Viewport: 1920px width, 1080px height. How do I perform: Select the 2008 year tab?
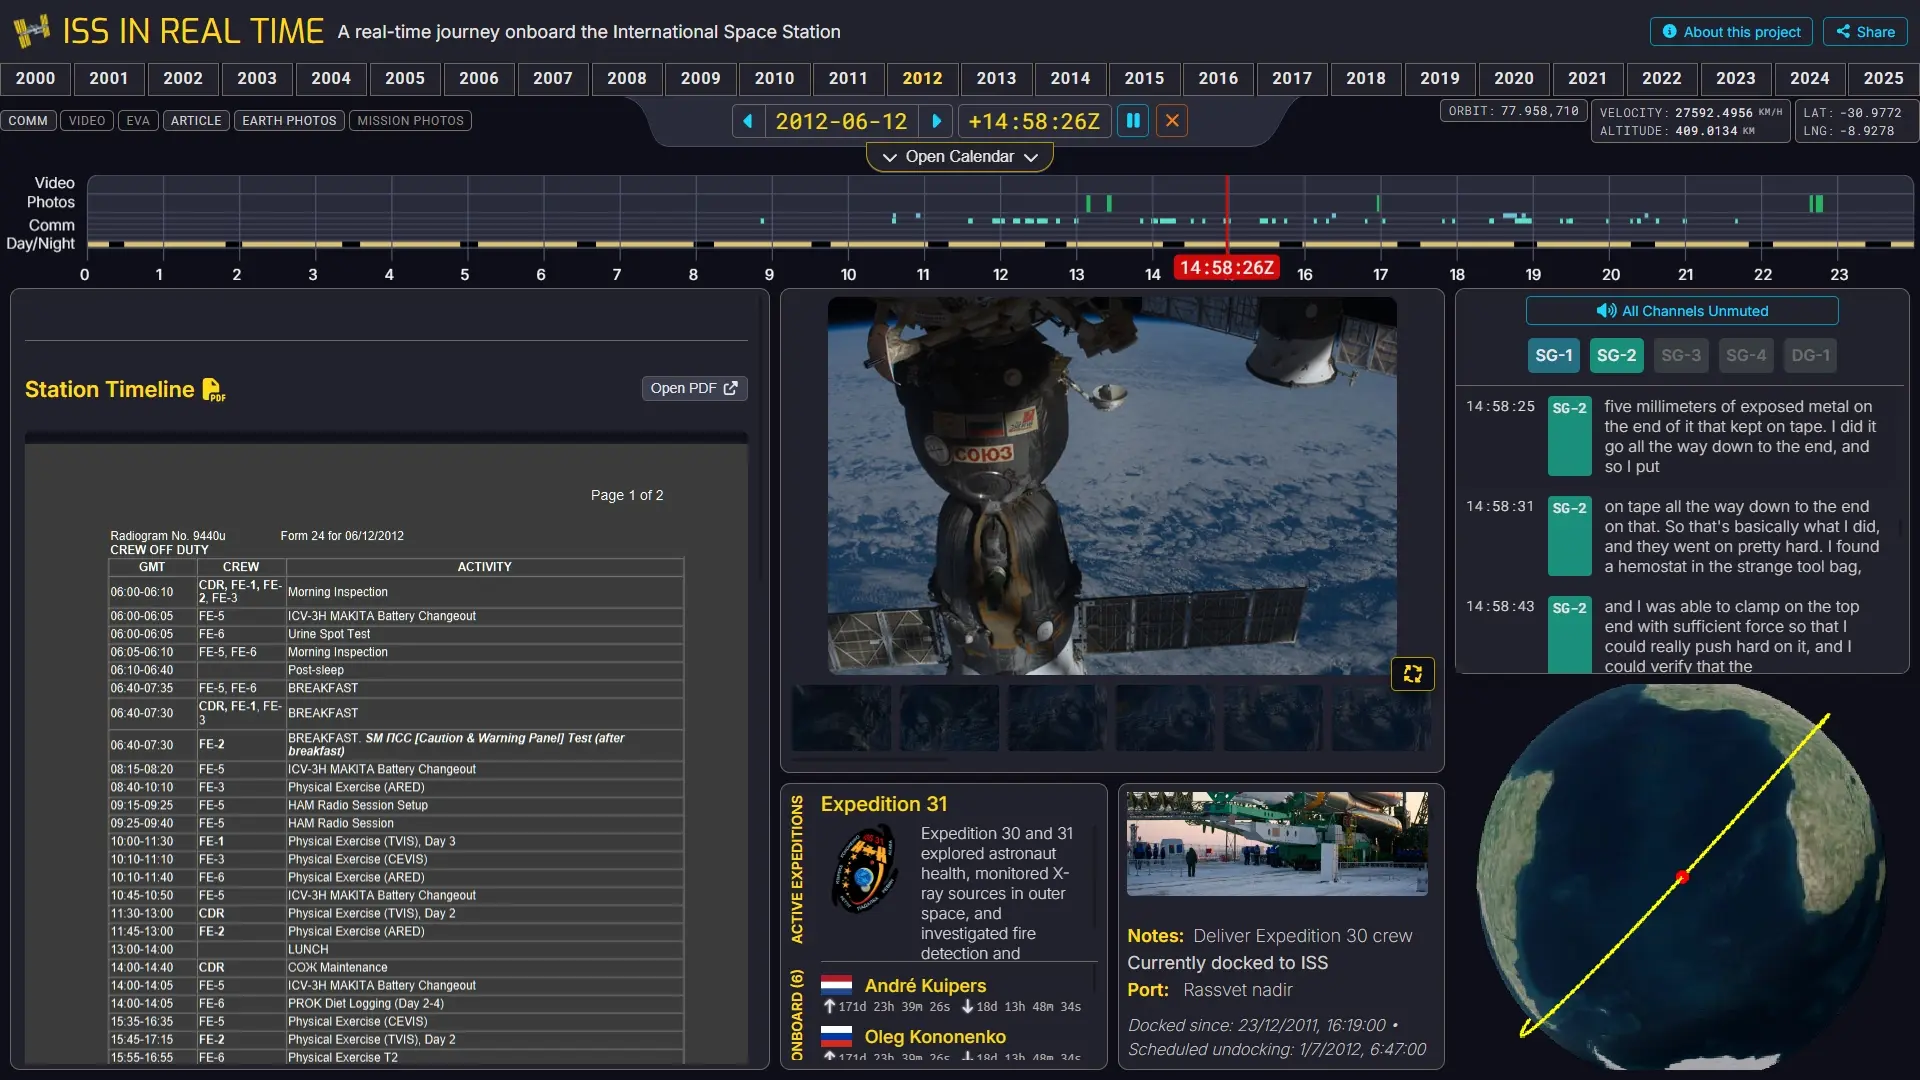pyautogui.click(x=626, y=78)
